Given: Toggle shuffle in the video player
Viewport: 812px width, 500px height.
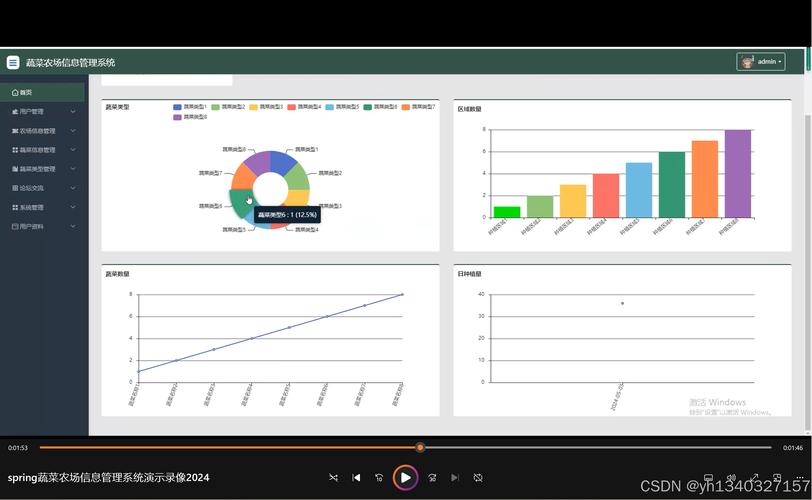Looking at the screenshot, I should pyautogui.click(x=334, y=478).
